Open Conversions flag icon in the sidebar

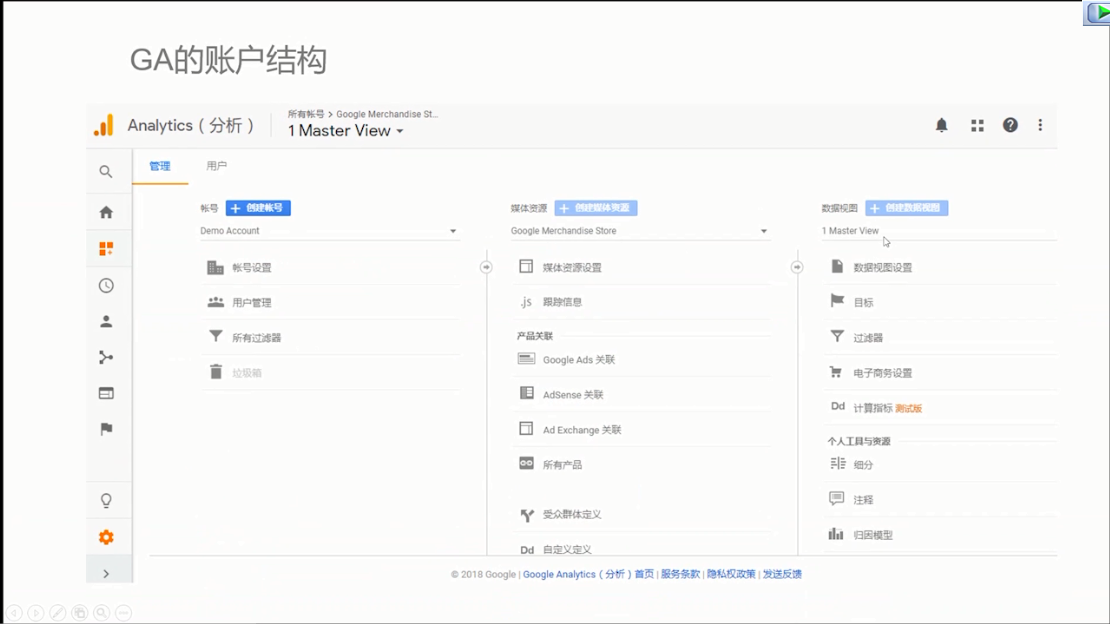click(x=105, y=429)
